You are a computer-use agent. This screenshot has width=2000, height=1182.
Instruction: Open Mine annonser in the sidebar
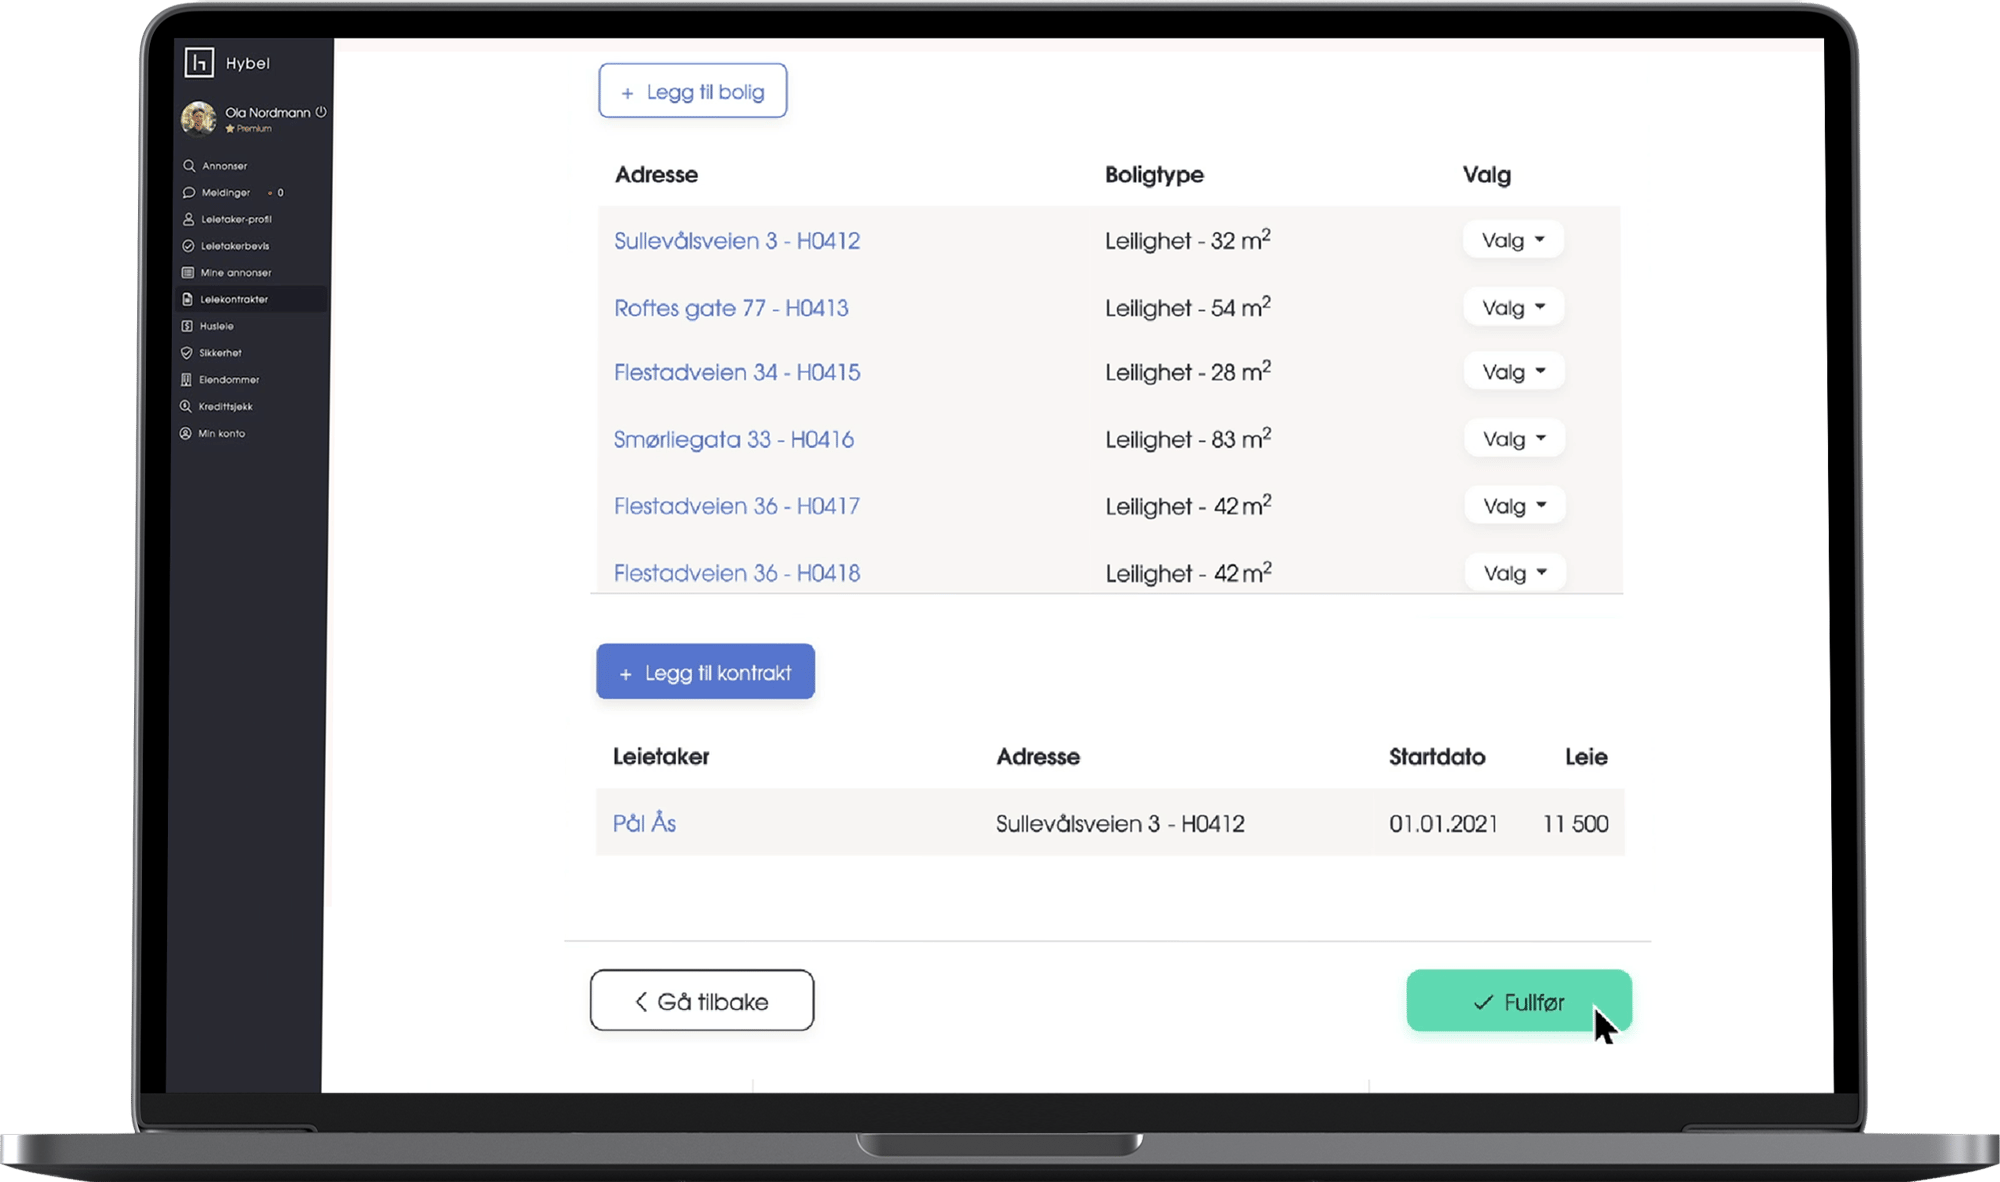(235, 273)
